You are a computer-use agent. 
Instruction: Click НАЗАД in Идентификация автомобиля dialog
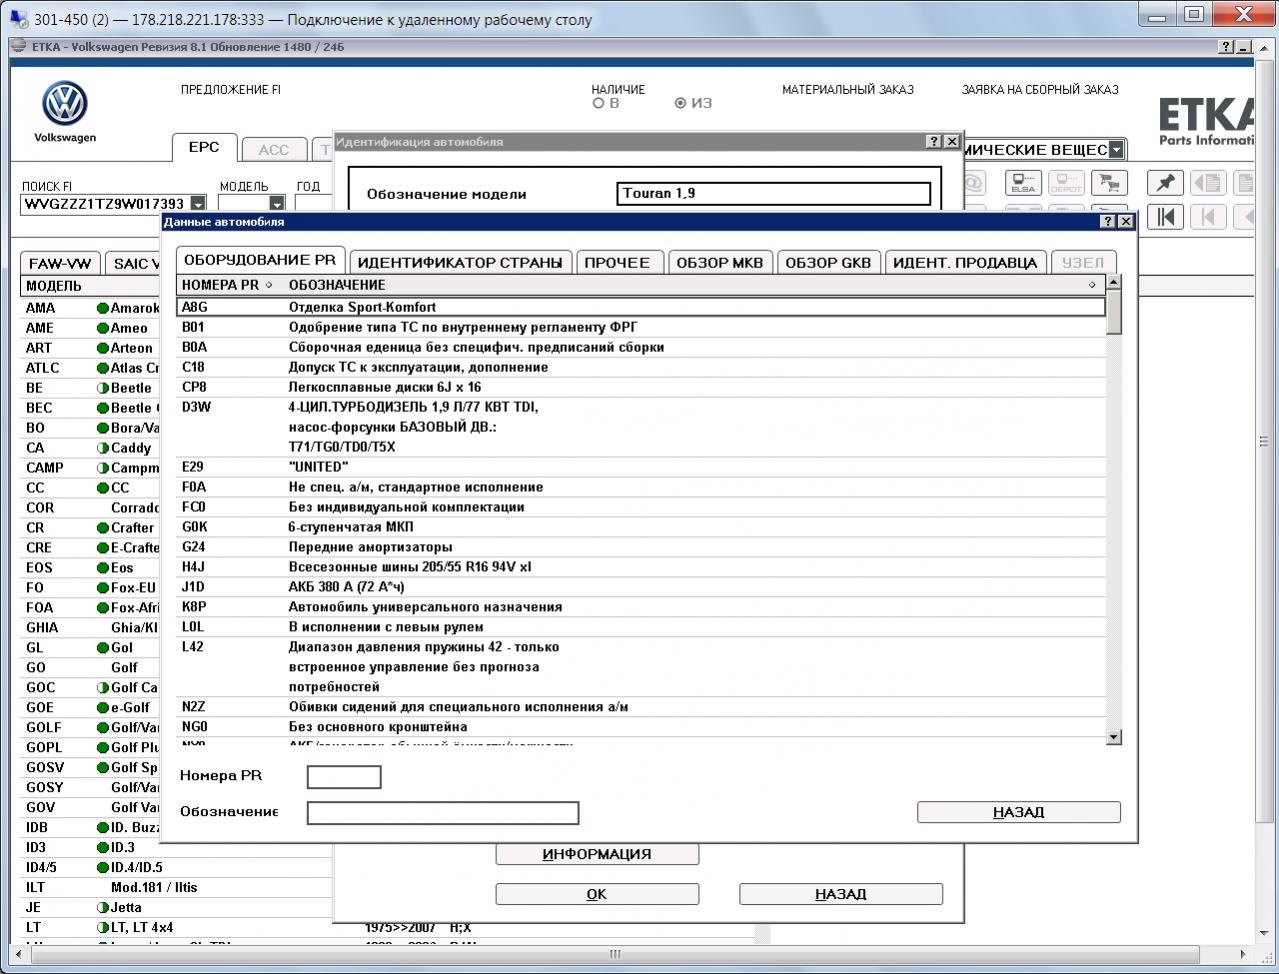point(841,894)
